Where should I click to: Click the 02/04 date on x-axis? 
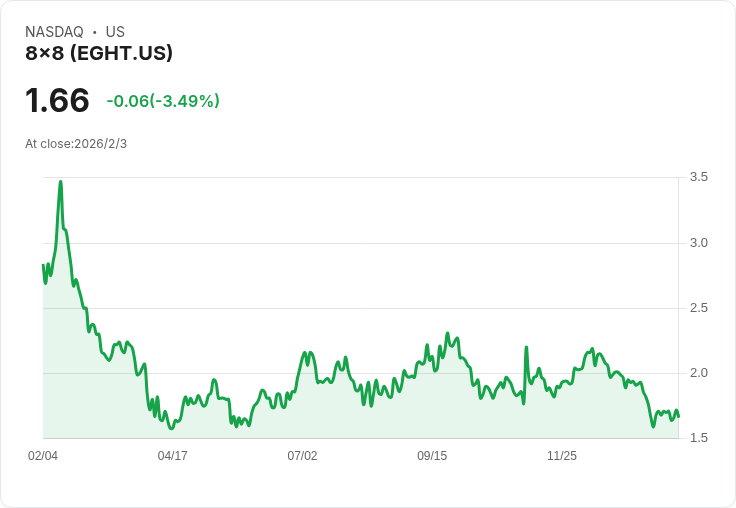(43, 456)
